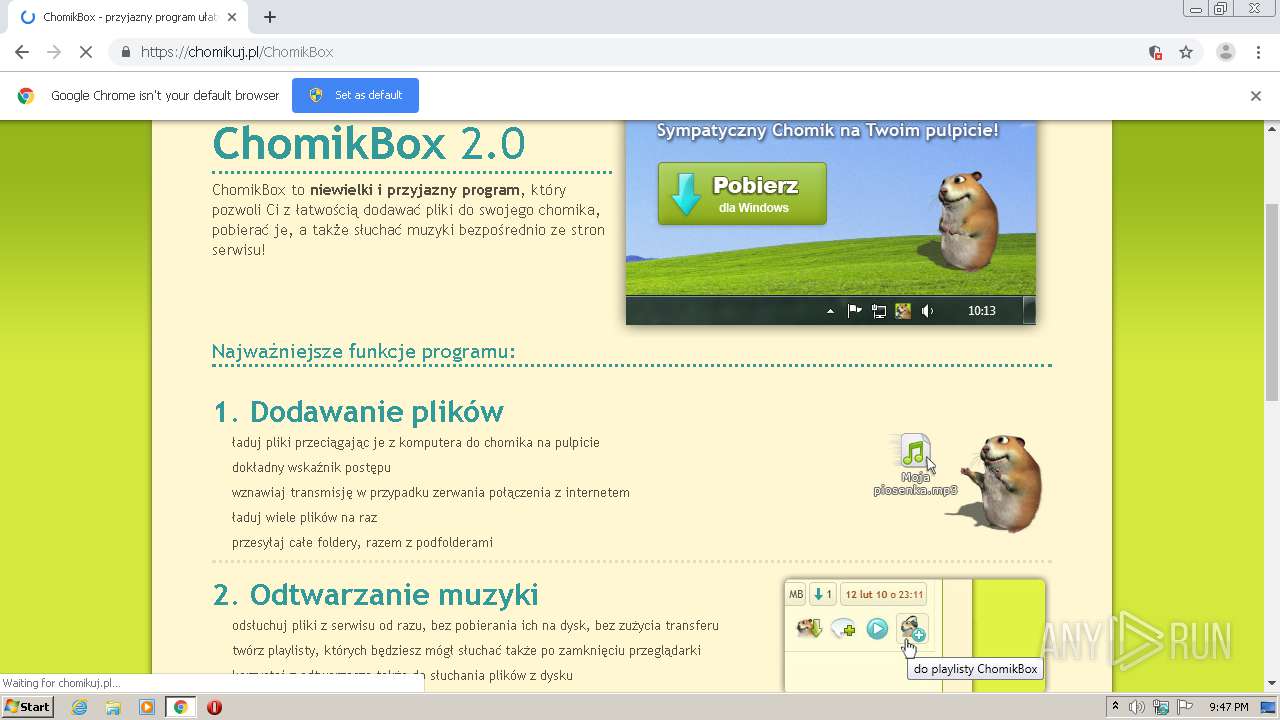Click the 2. Odtwarzanie muzyki heading
1280x720 pixels.
point(376,594)
